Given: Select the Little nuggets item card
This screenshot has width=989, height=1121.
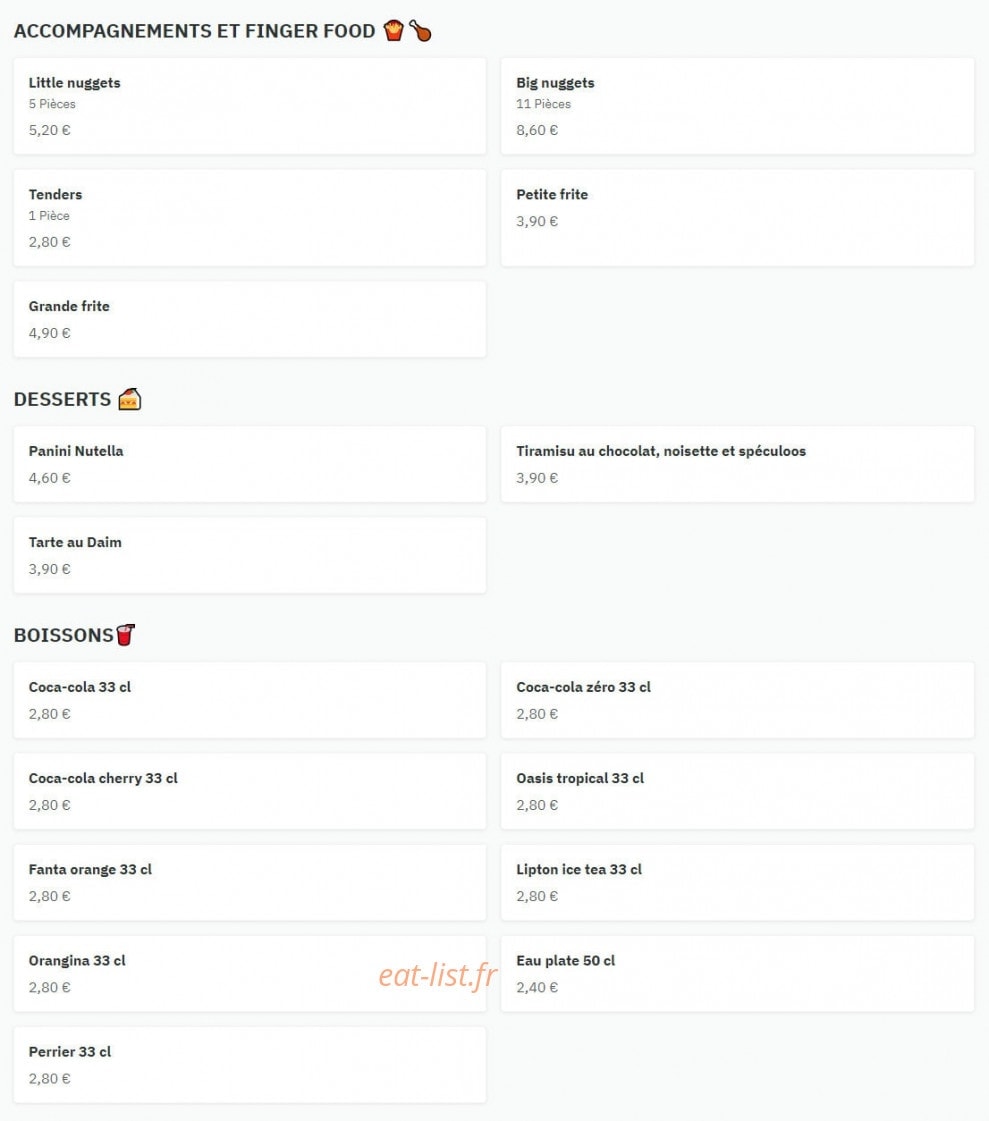Looking at the screenshot, I should tap(250, 106).
